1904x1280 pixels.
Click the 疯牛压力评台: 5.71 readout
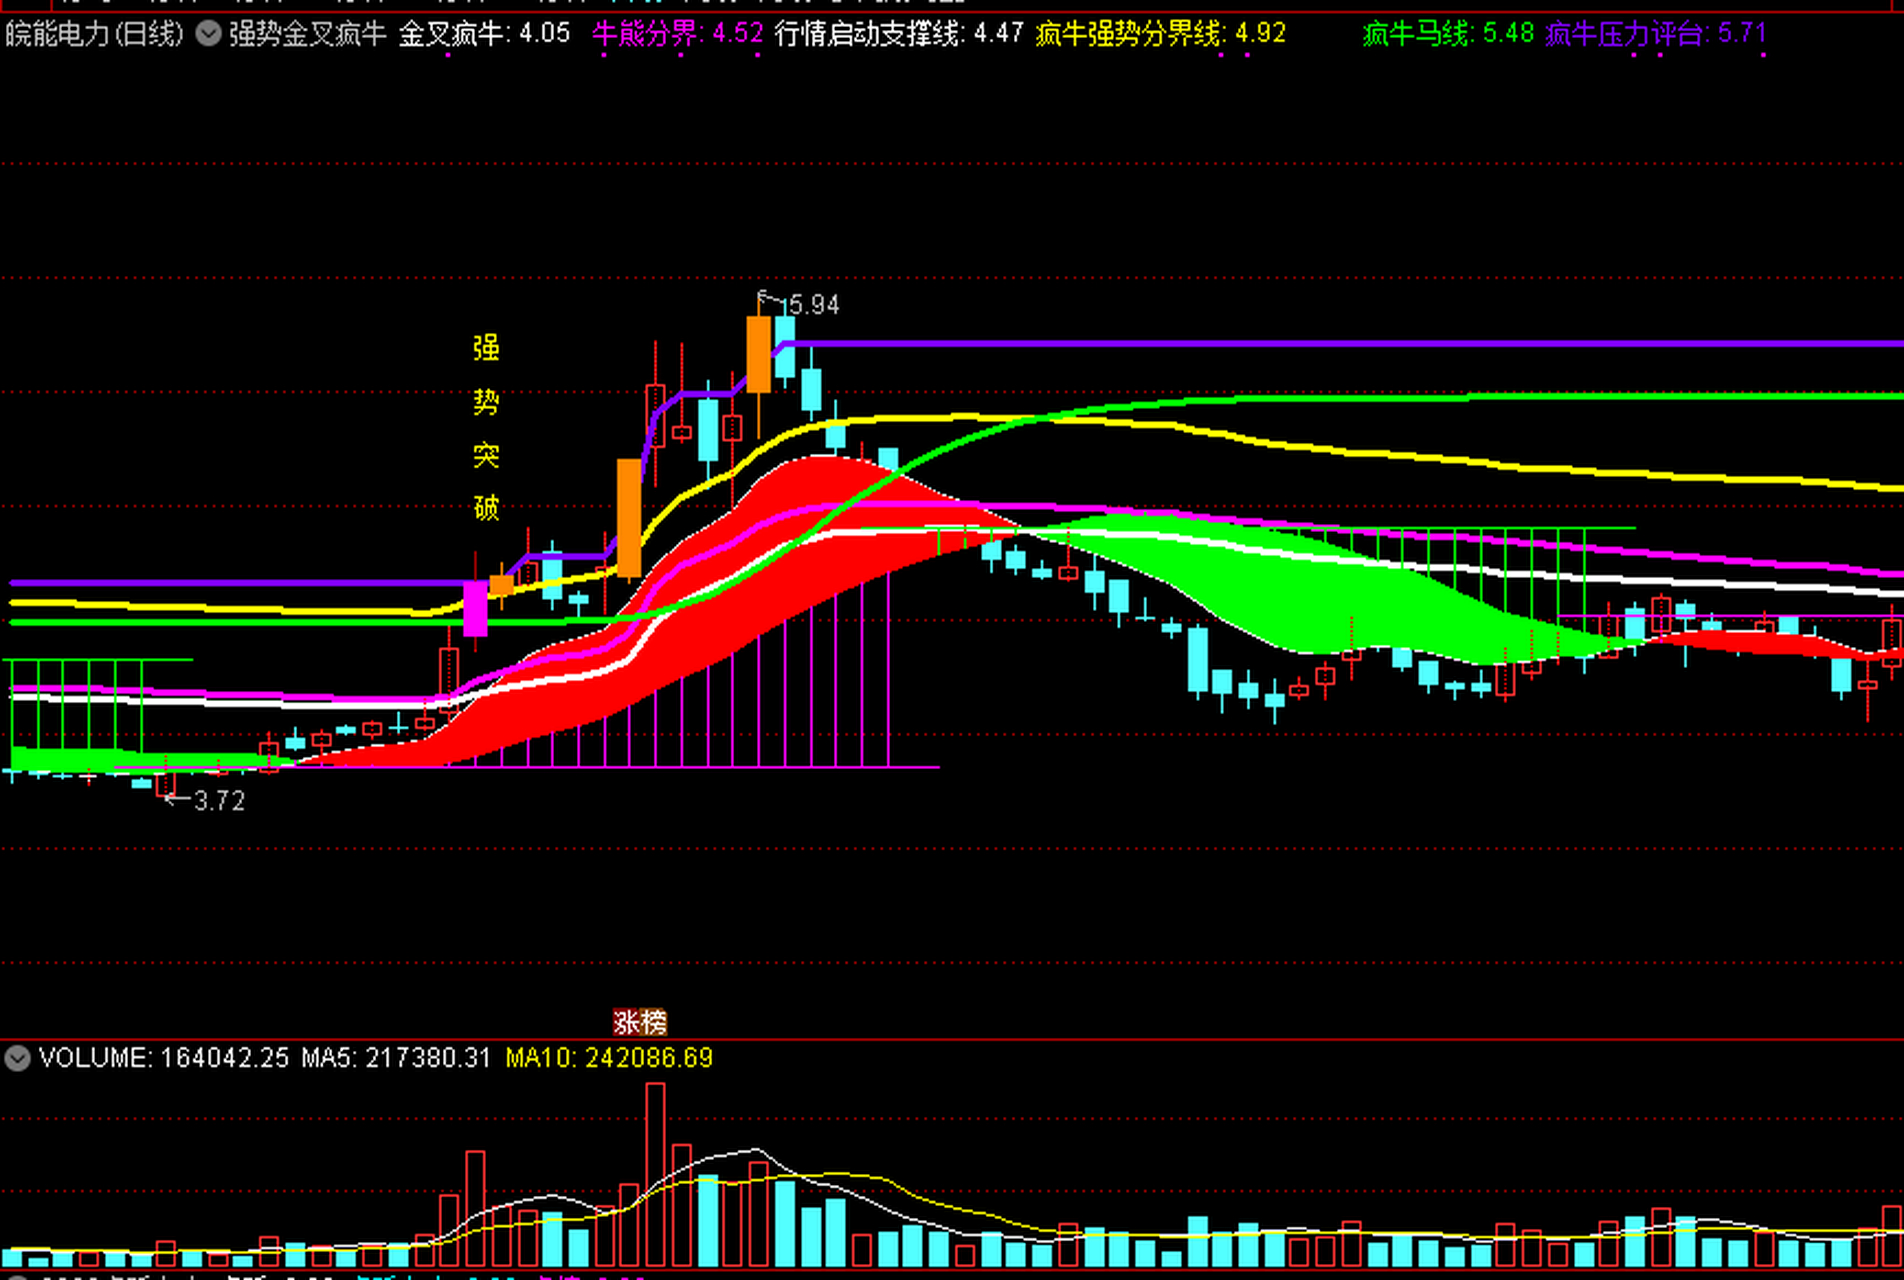(x=1656, y=34)
